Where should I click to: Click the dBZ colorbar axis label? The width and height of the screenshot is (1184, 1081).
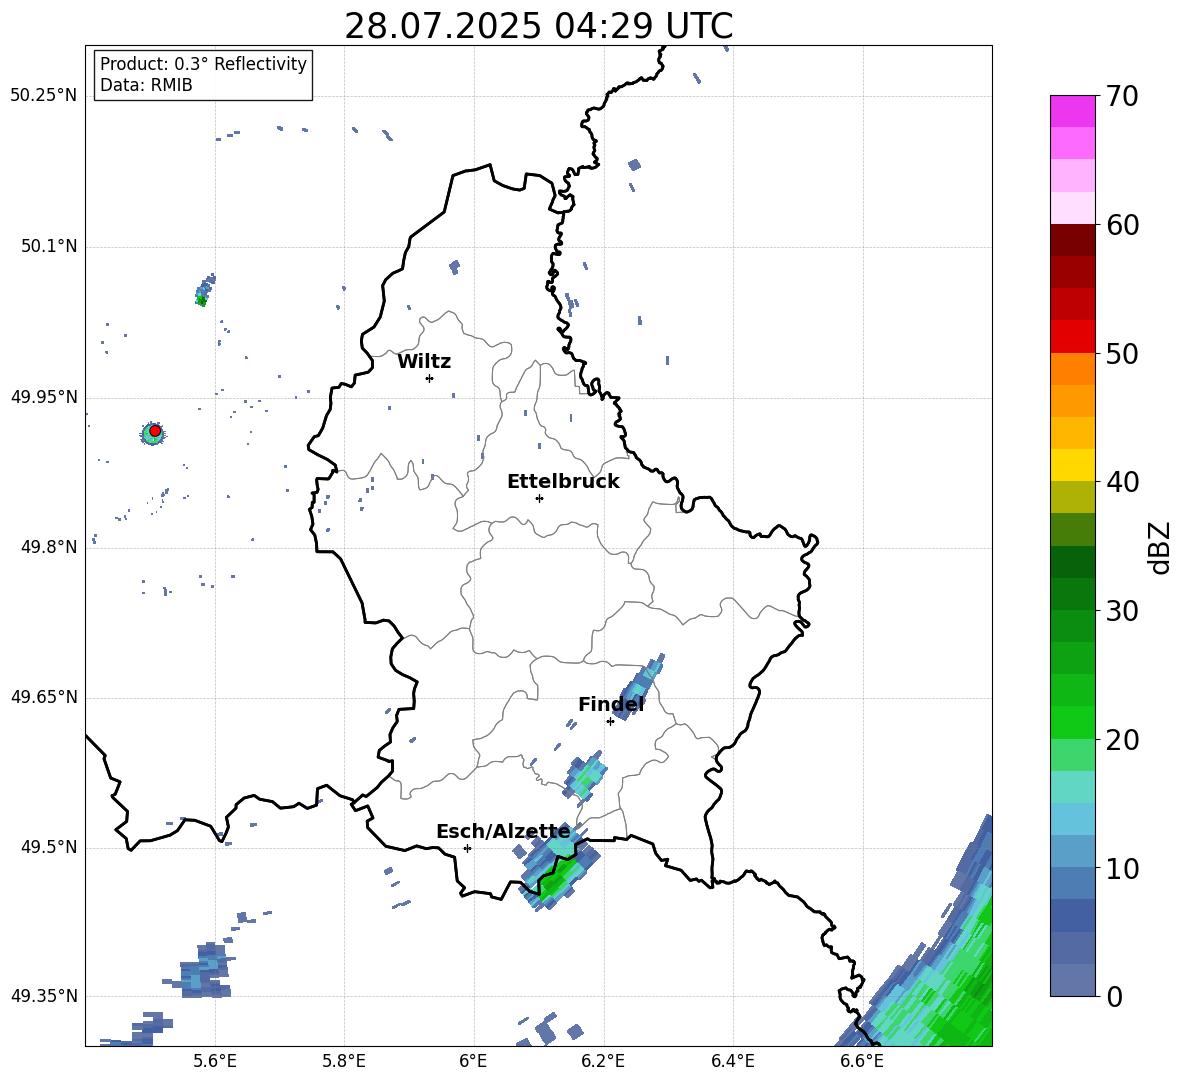1161,547
